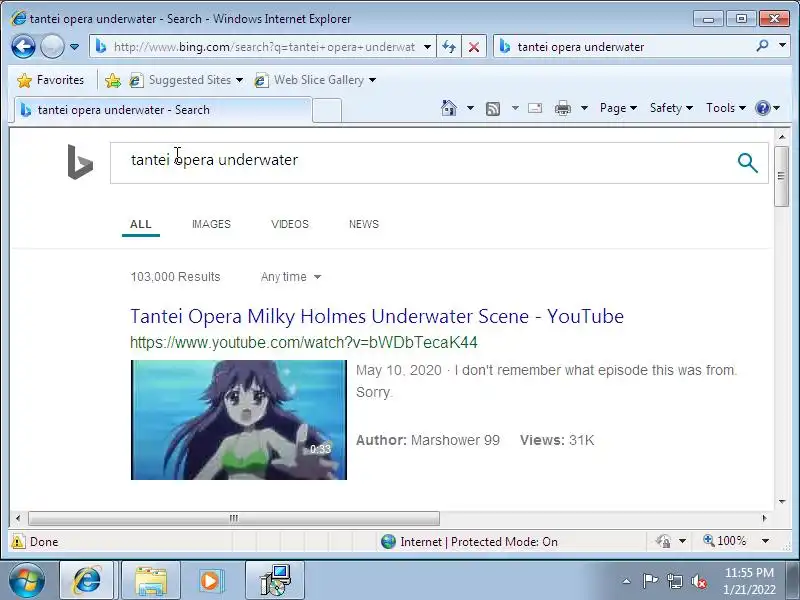Click the taskbar clock showing 11:55 PM
Screen dimensions: 800x600
[749, 581]
